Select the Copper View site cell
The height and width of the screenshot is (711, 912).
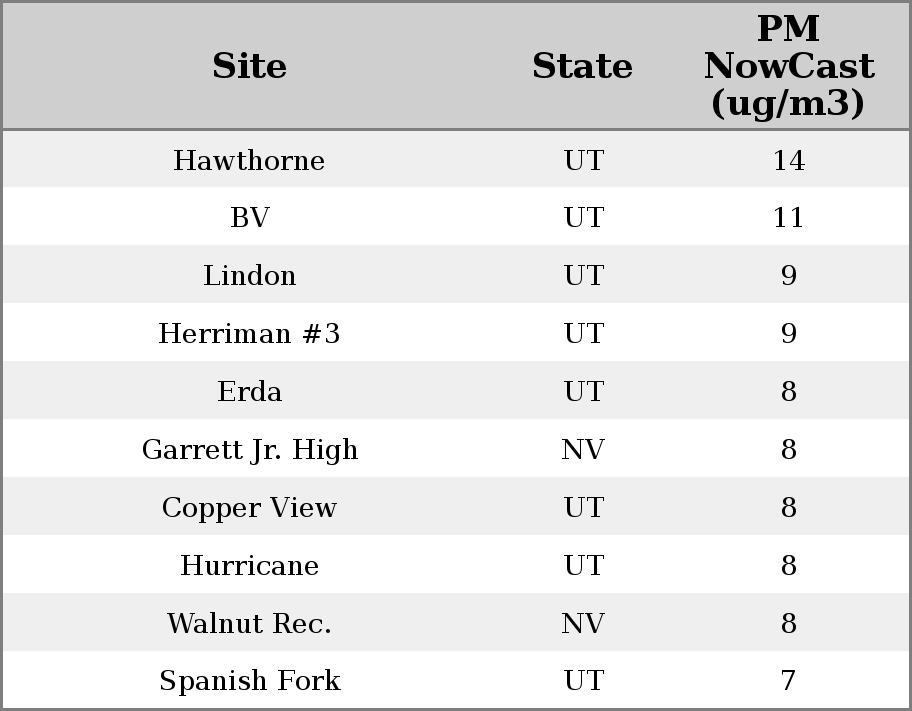click(x=249, y=508)
